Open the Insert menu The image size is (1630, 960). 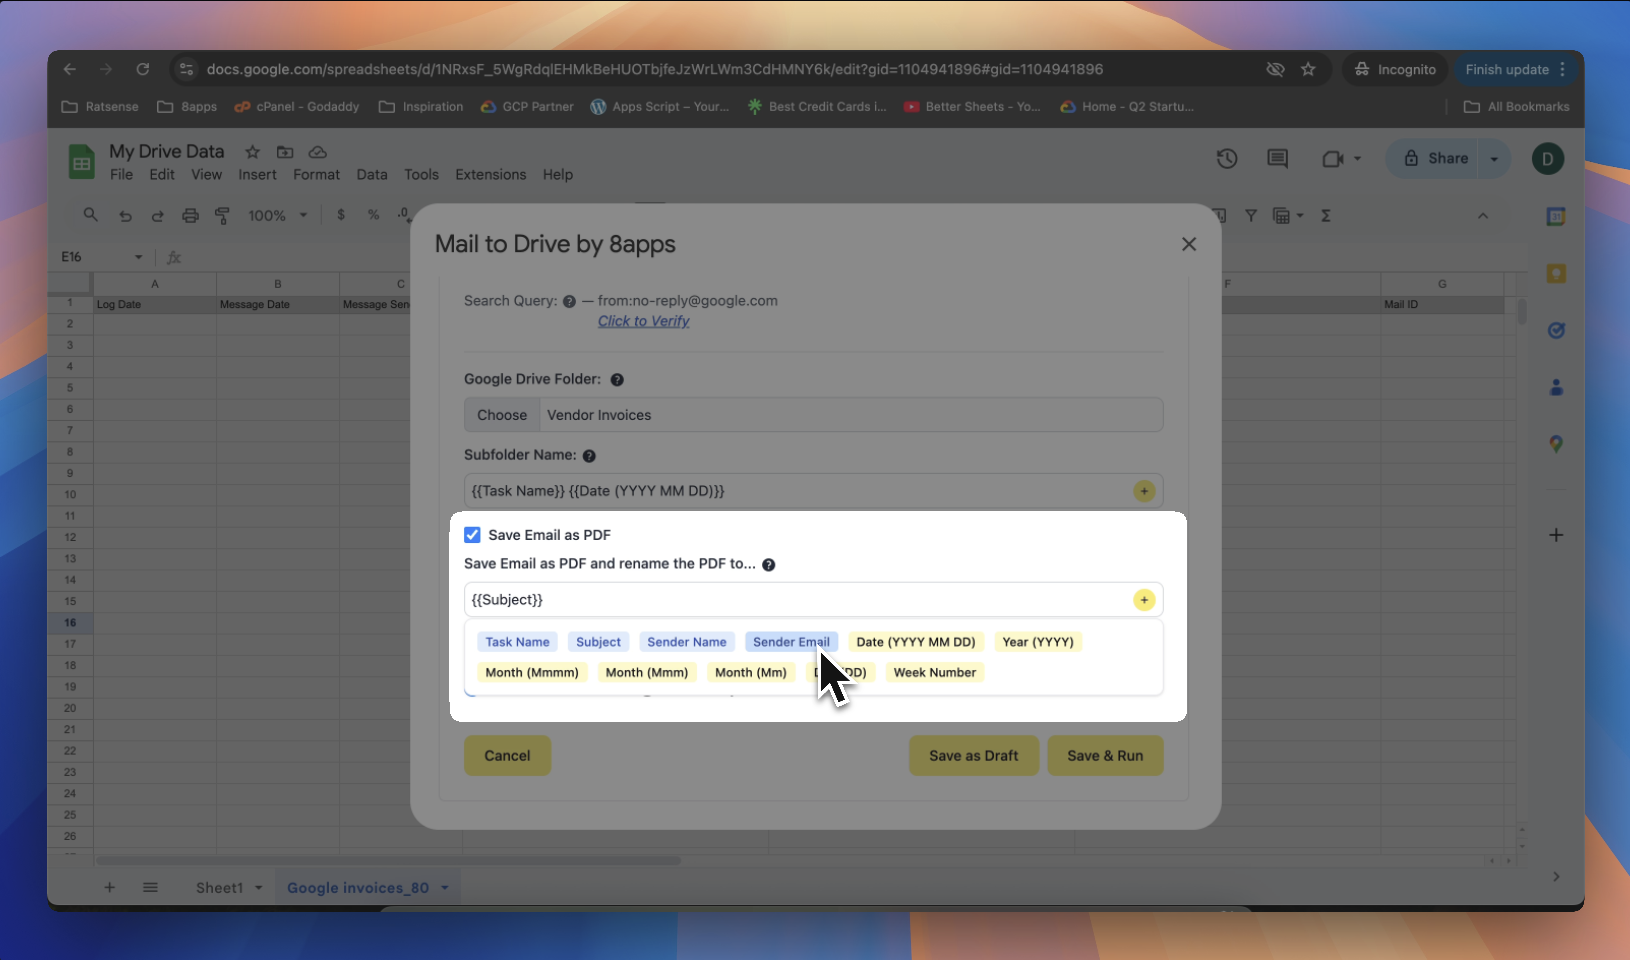pyautogui.click(x=257, y=174)
